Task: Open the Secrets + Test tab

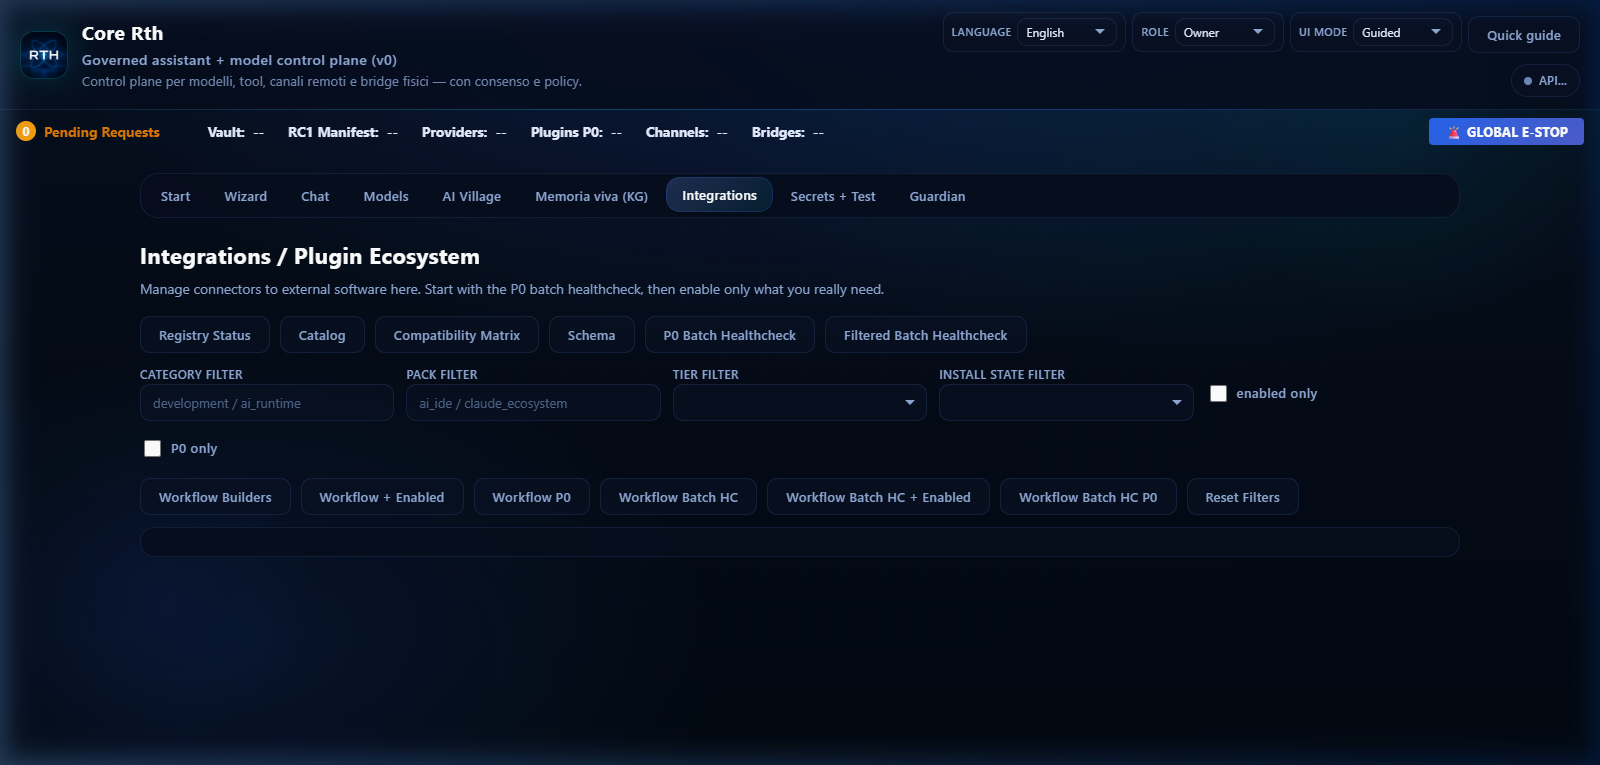Action: [x=833, y=196]
